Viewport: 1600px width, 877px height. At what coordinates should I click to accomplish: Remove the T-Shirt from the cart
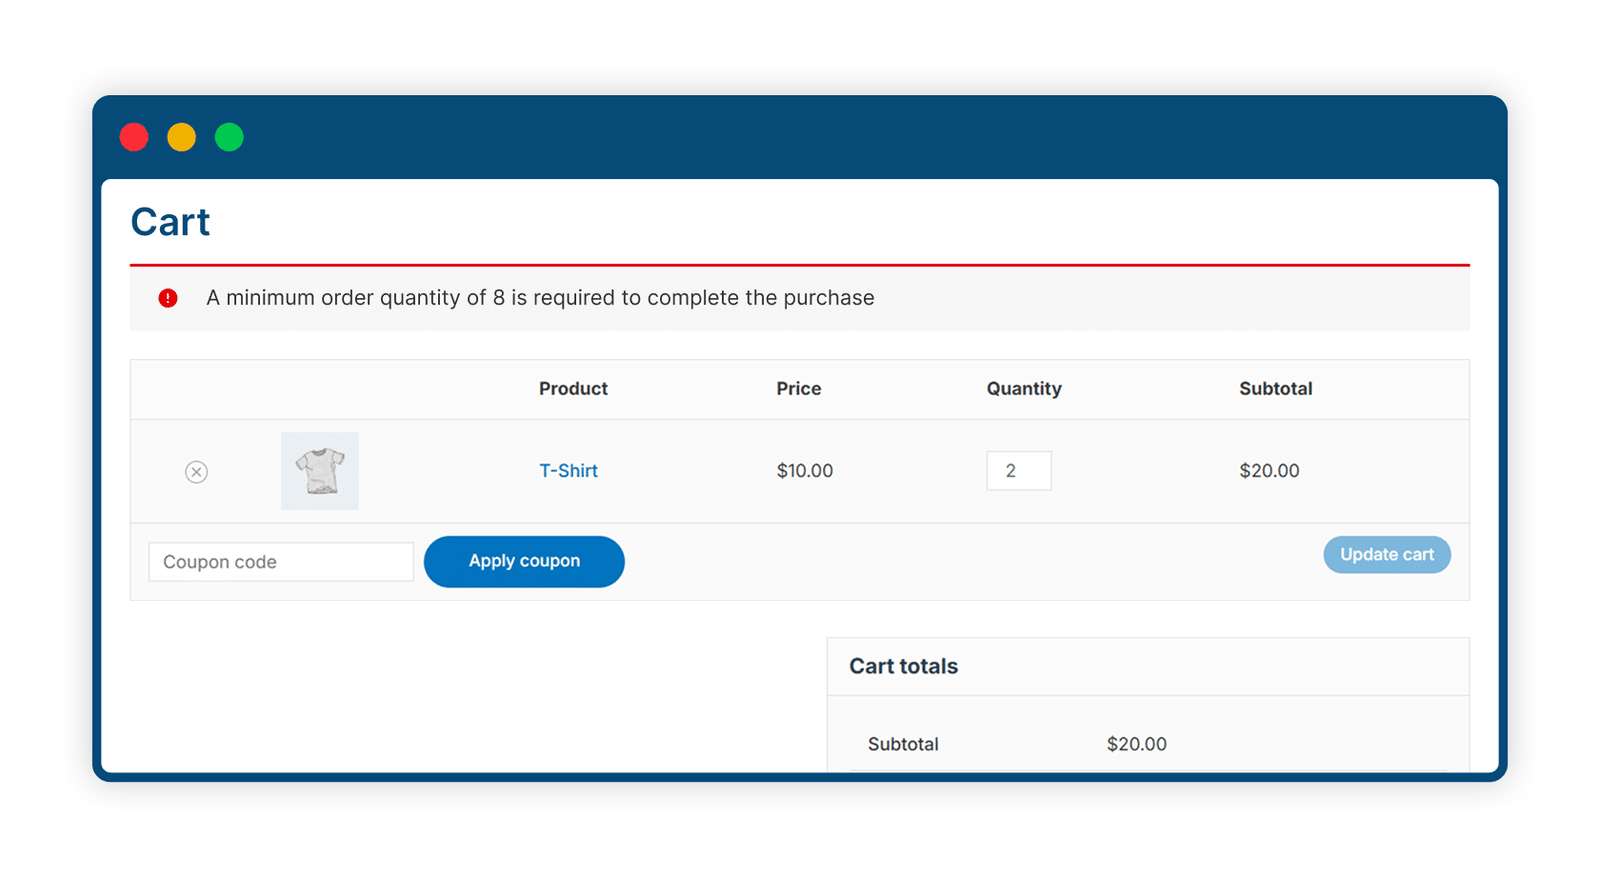click(x=196, y=472)
